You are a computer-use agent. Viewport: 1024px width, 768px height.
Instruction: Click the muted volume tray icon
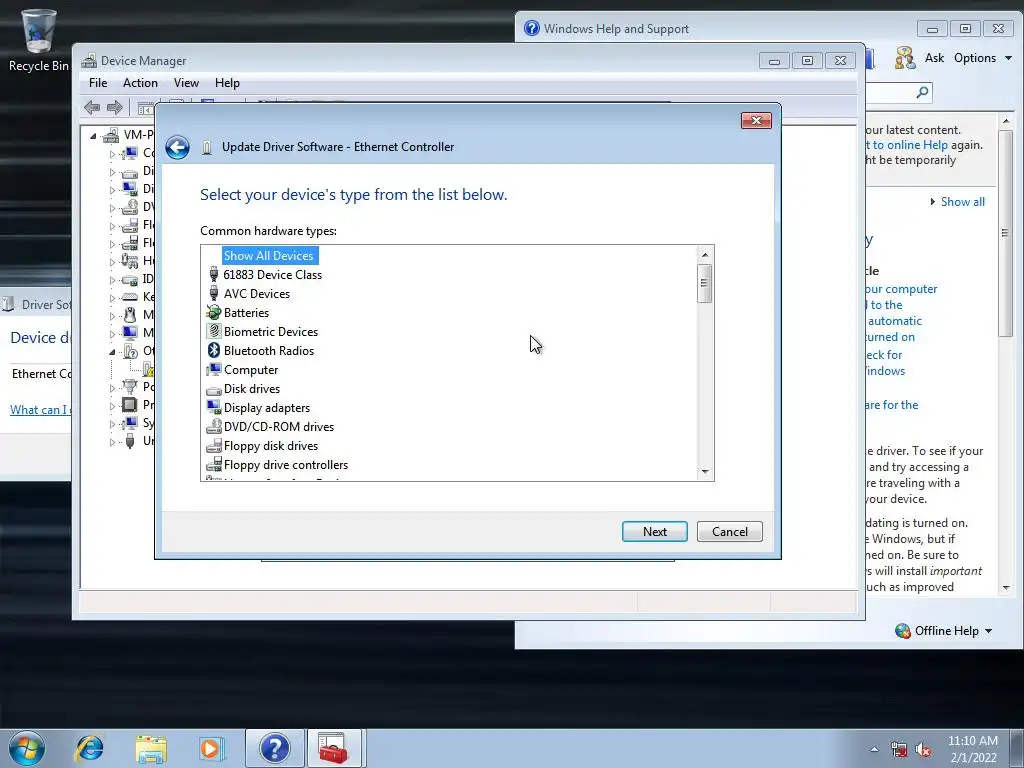click(923, 750)
